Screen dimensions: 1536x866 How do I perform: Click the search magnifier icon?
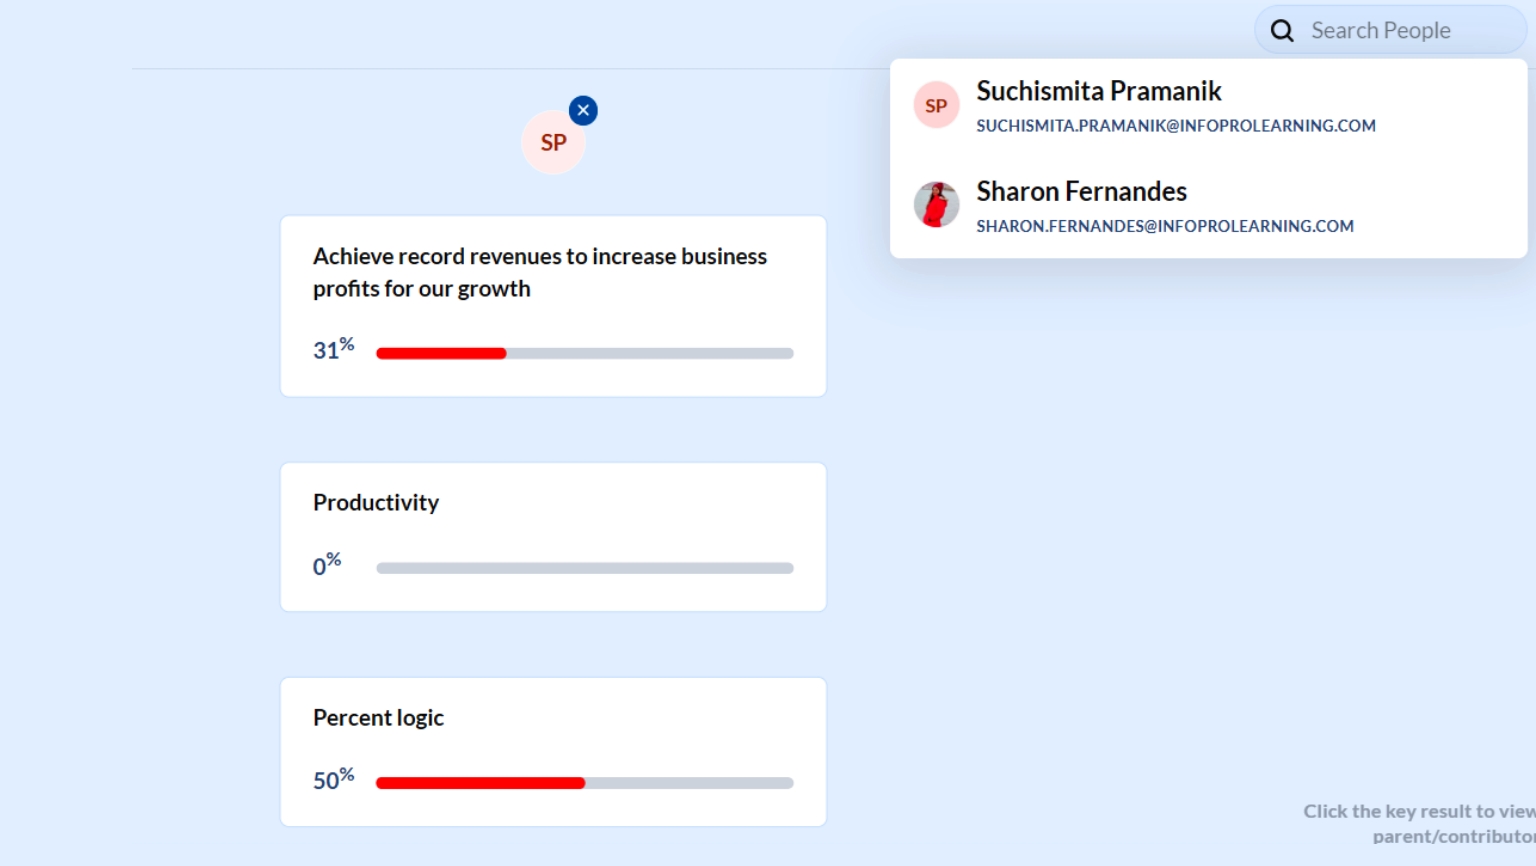click(1282, 31)
